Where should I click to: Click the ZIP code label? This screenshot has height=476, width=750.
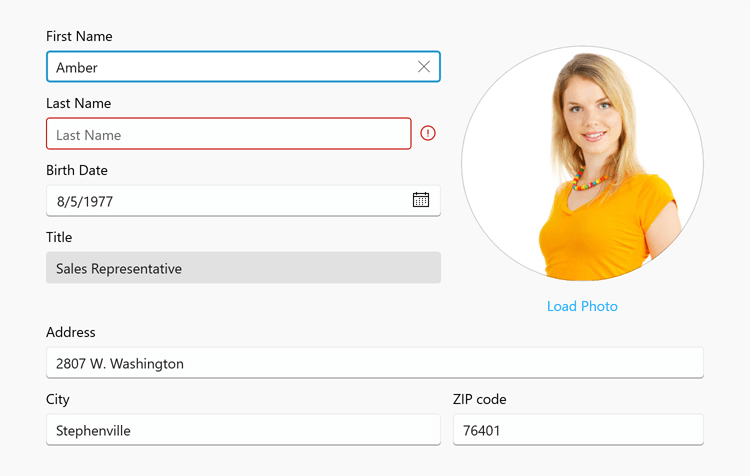pyautogui.click(x=480, y=399)
